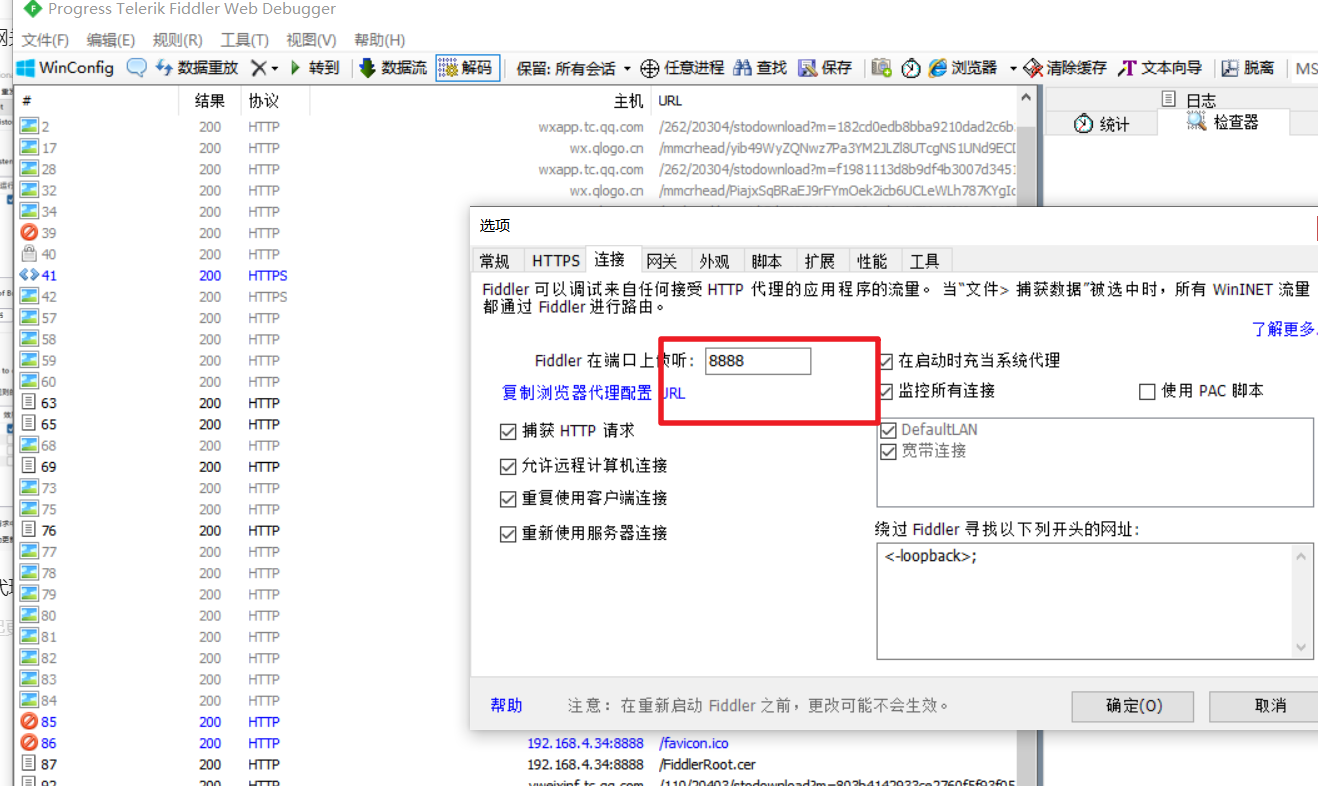Click the 帮助 link in options dialog
The width and height of the screenshot is (1318, 786).
click(x=506, y=705)
